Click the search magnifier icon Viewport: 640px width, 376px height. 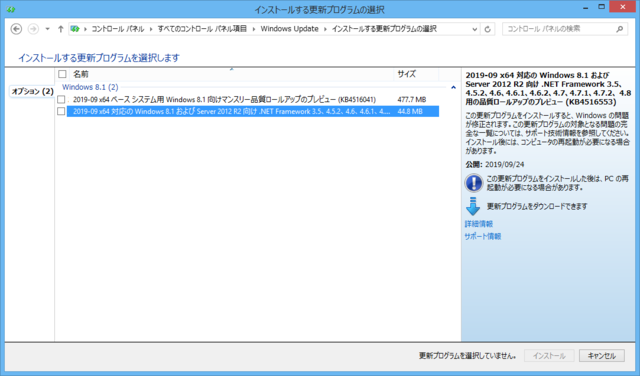pyautogui.click(x=619, y=29)
